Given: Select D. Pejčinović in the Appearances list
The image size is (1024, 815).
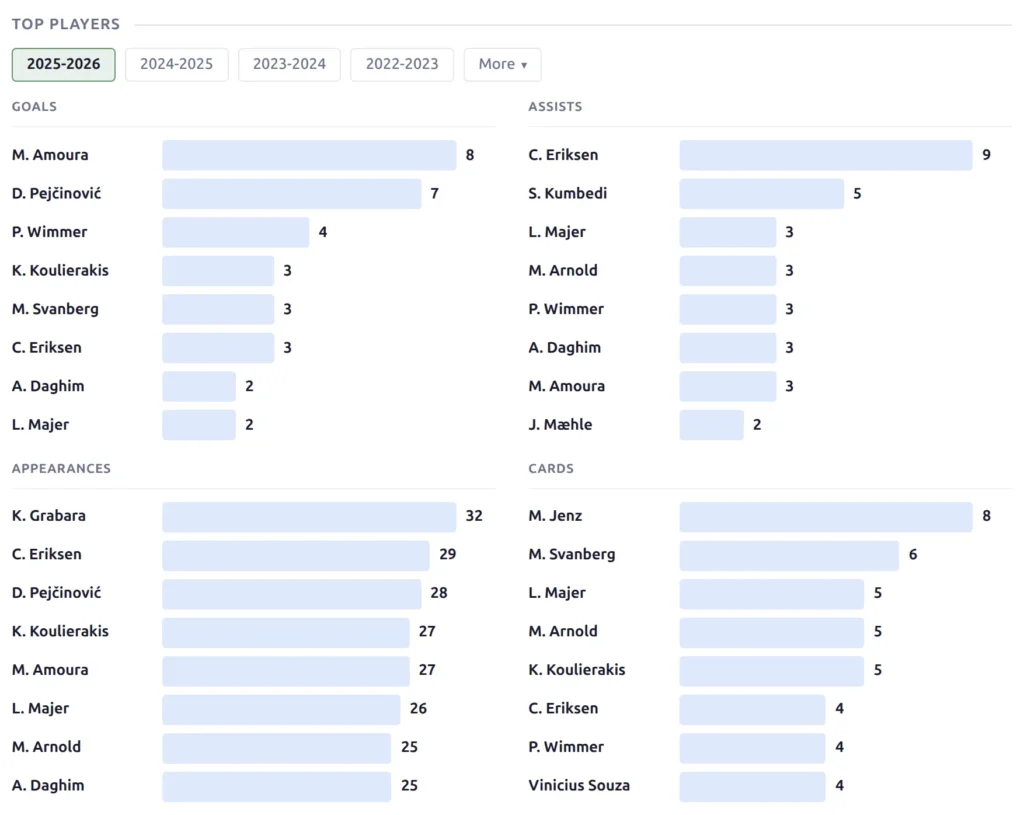Looking at the screenshot, I should click(x=57, y=592).
